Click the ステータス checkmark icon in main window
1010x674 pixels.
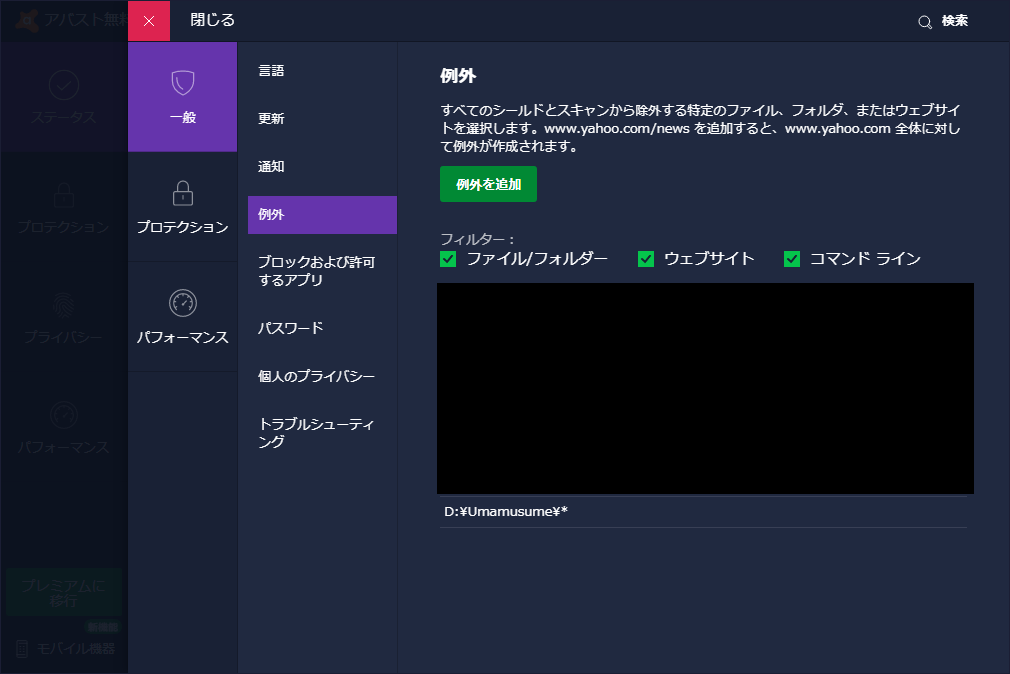point(64,85)
